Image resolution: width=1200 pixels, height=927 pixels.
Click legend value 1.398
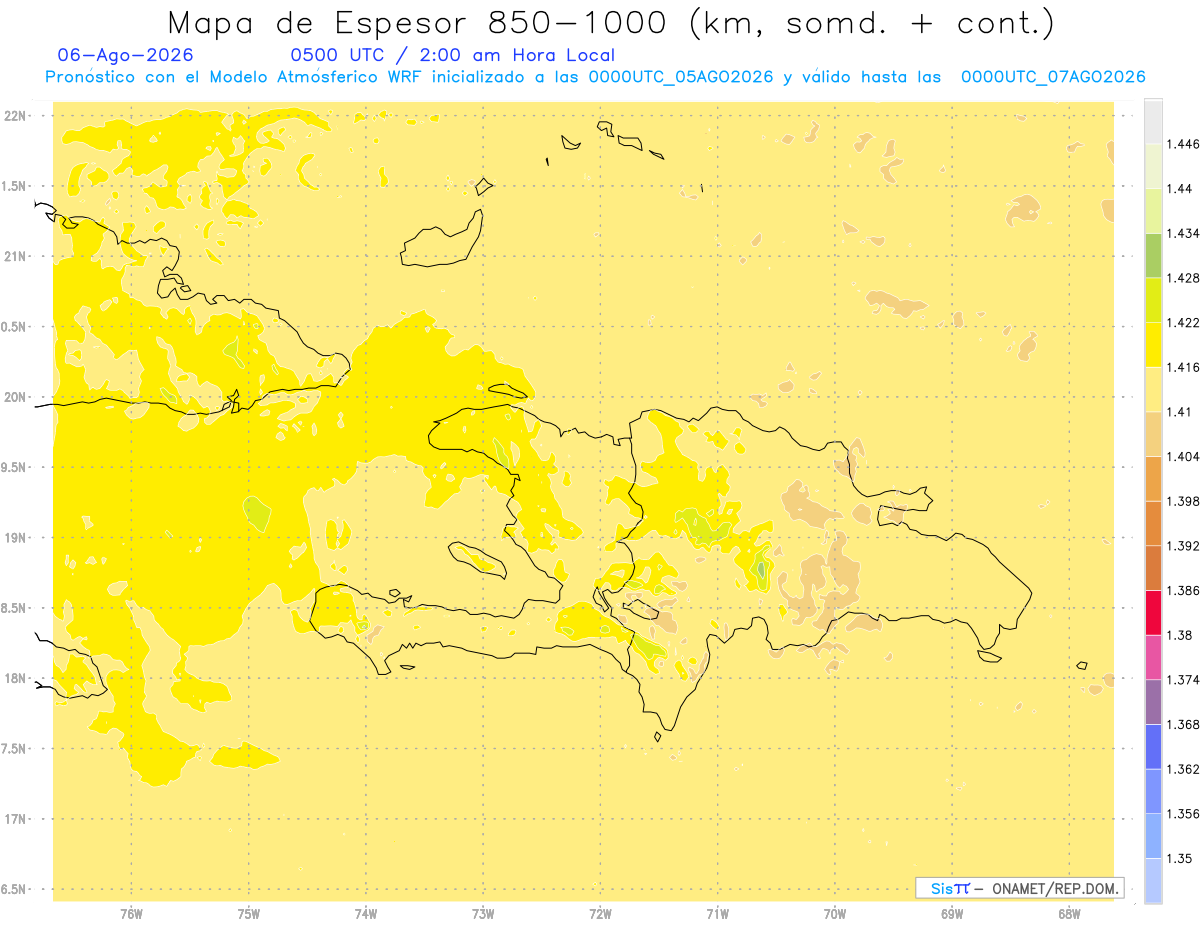(x=1183, y=501)
